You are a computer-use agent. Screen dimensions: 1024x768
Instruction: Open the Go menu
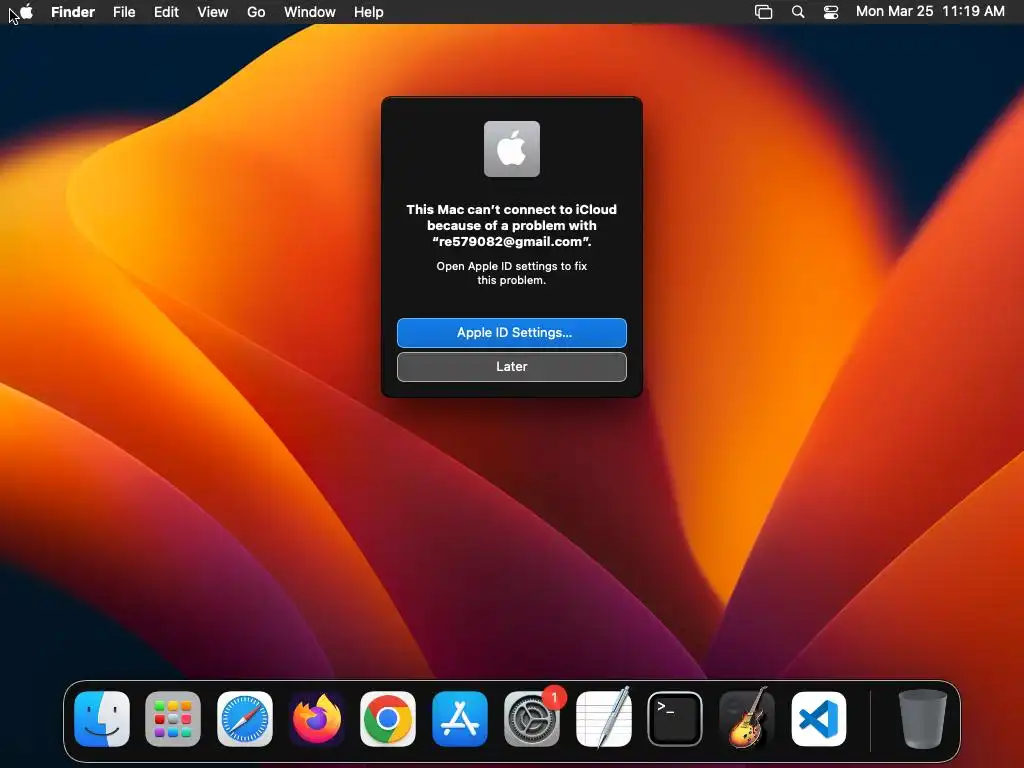click(x=256, y=12)
